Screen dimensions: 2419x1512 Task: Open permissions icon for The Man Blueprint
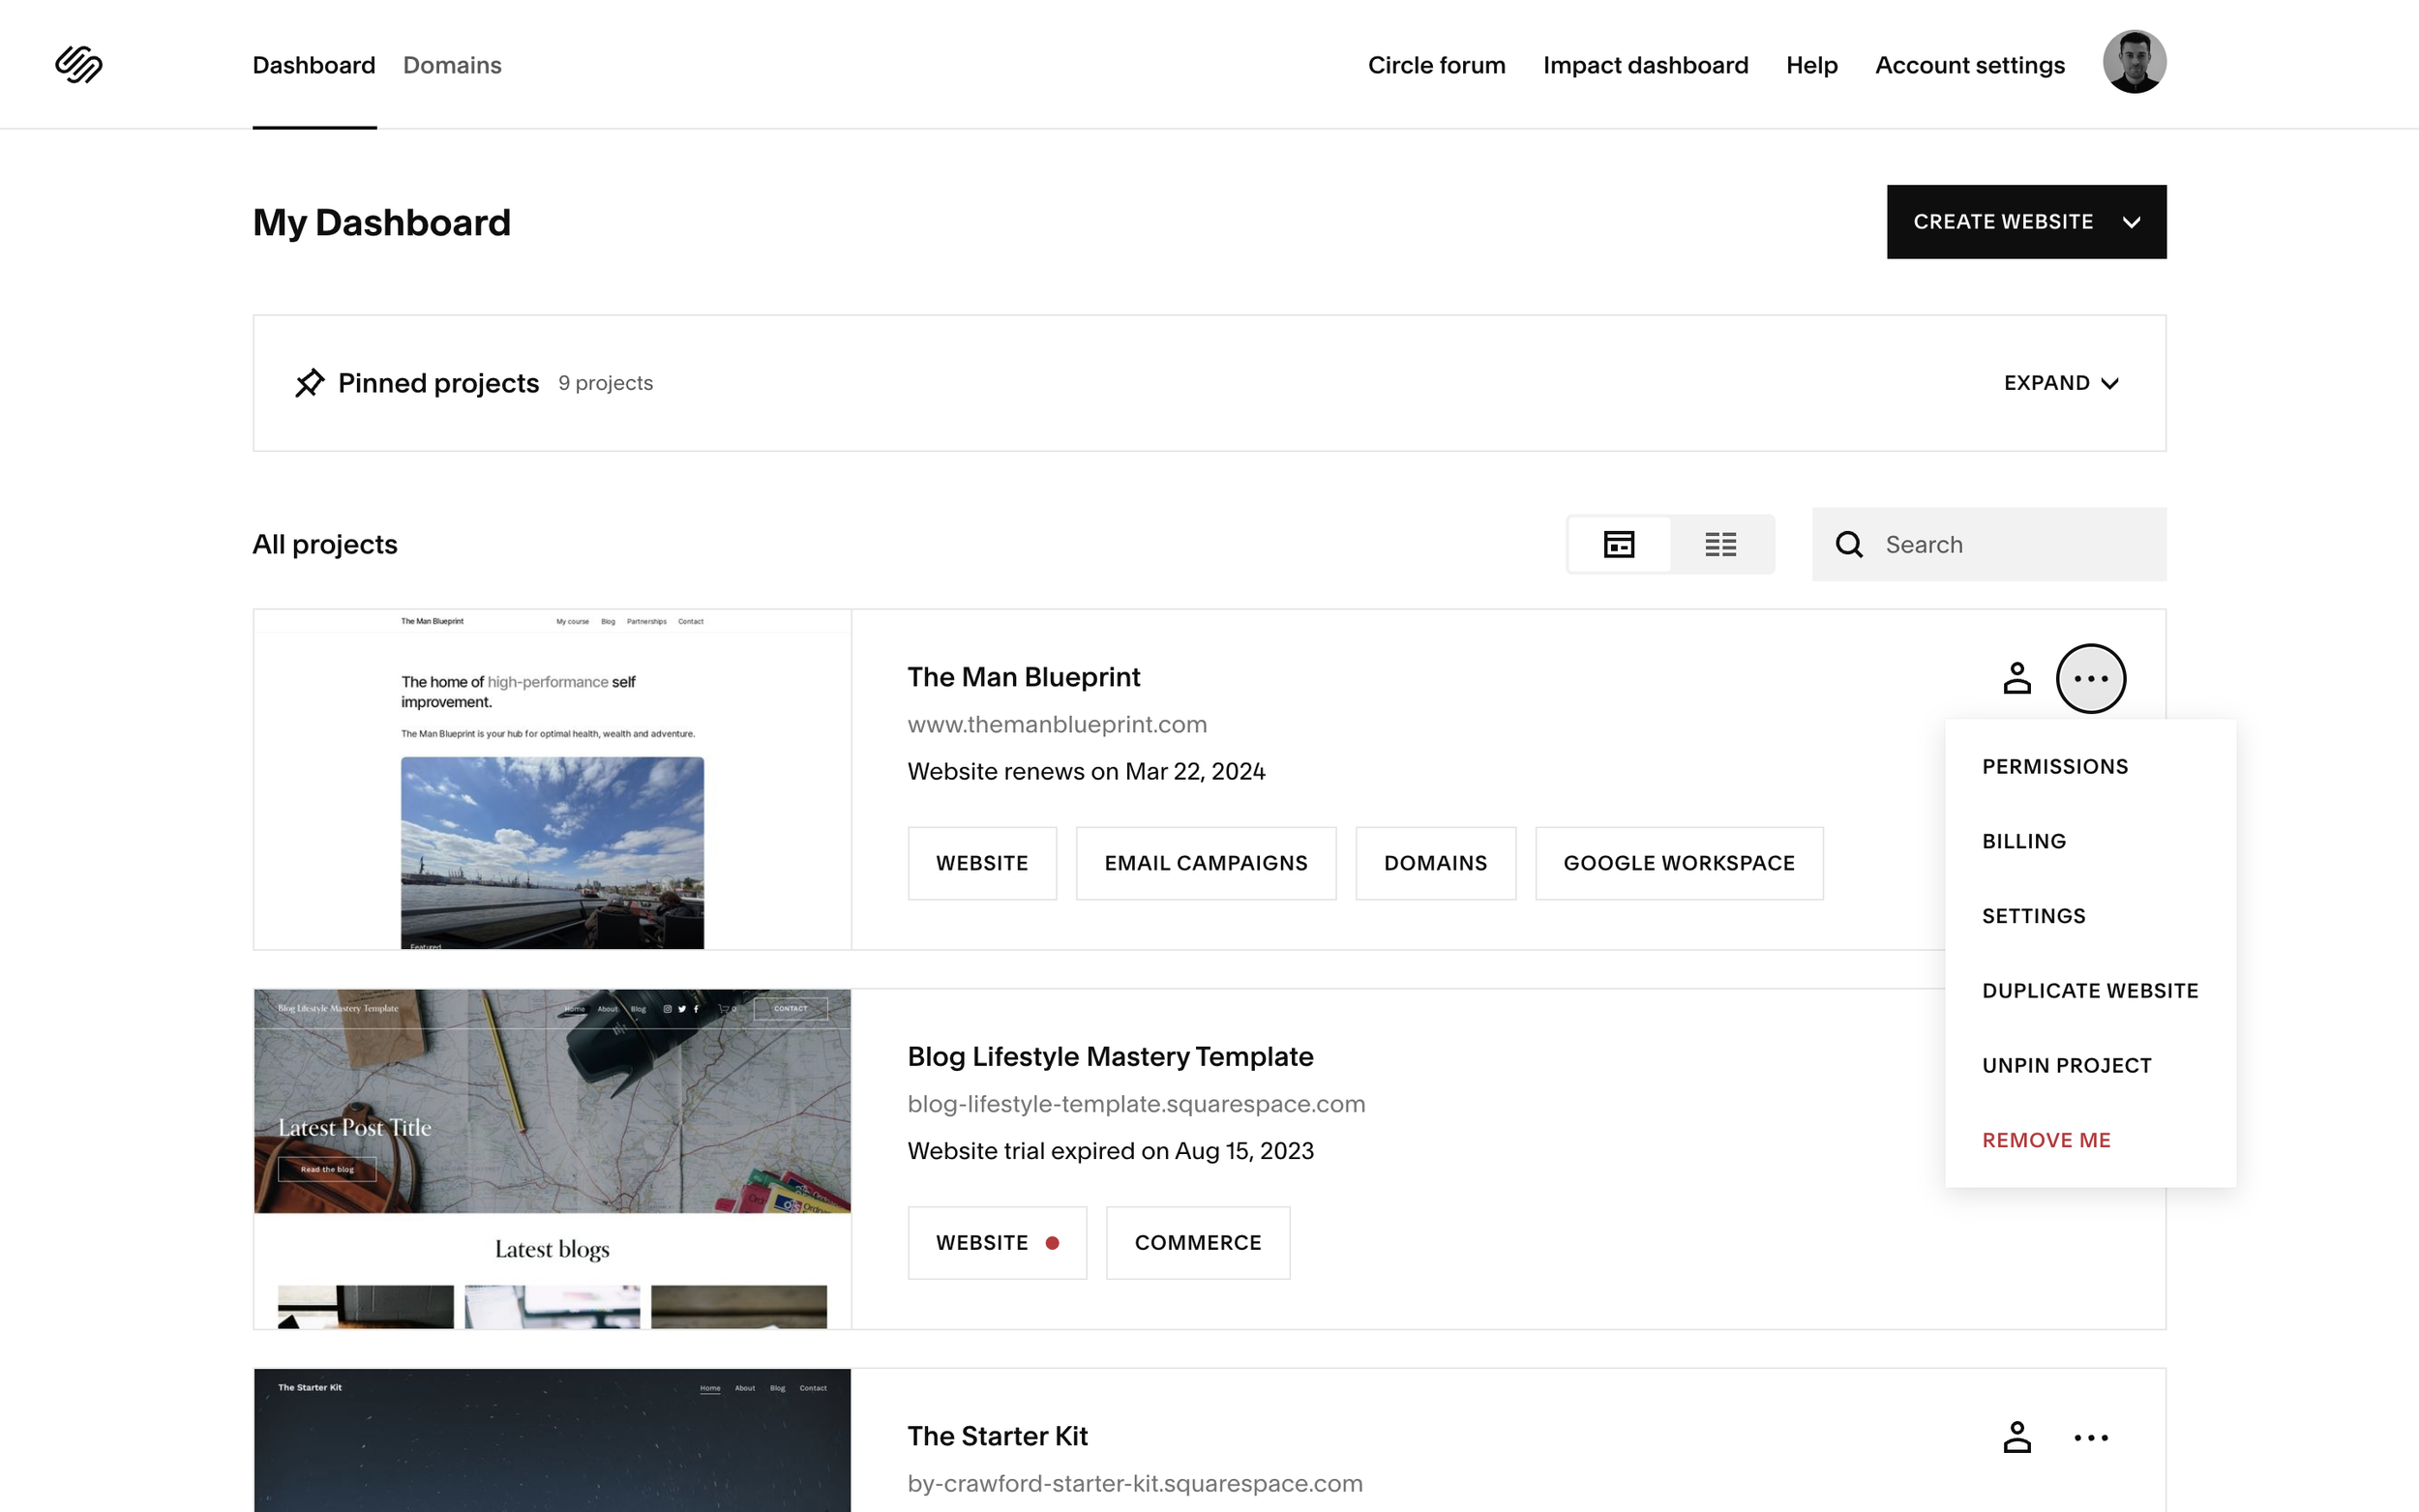tap(2016, 678)
